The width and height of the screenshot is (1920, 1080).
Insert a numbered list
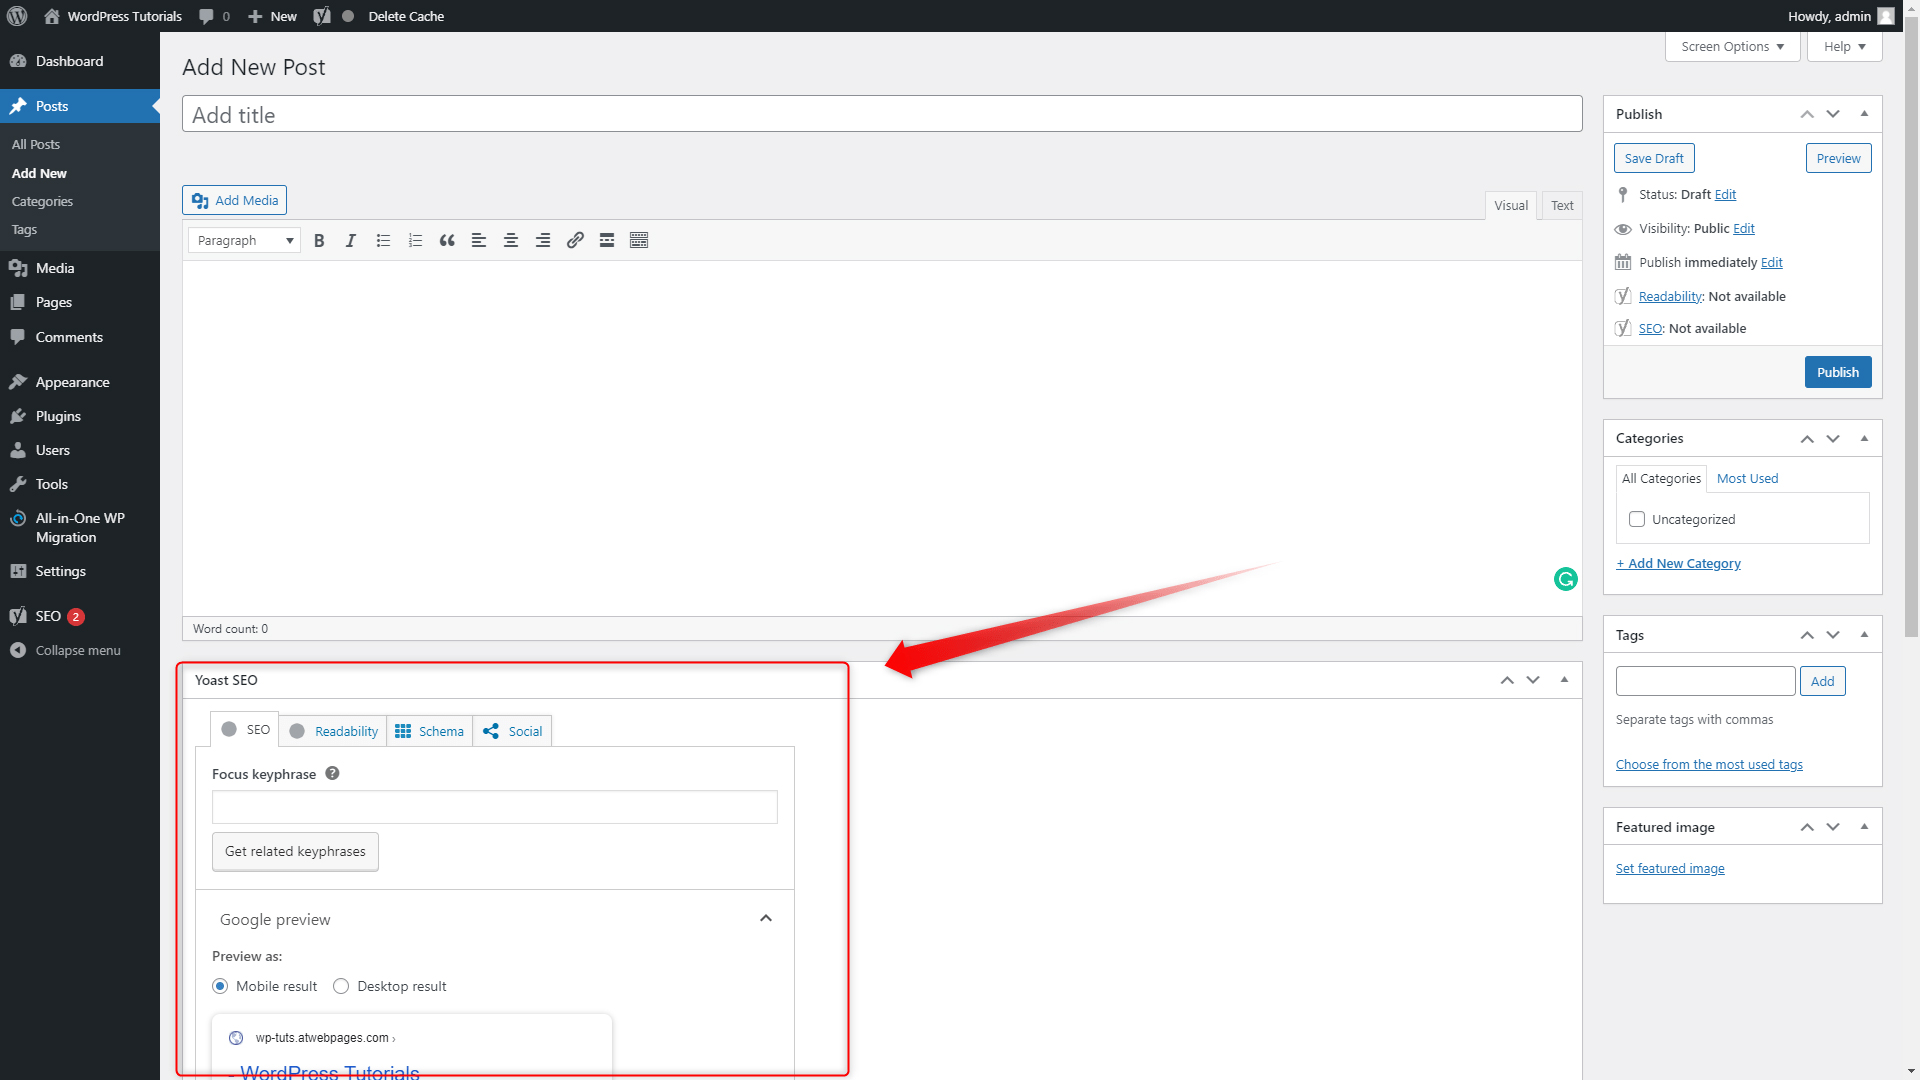pyautogui.click(x=415, y=240)
